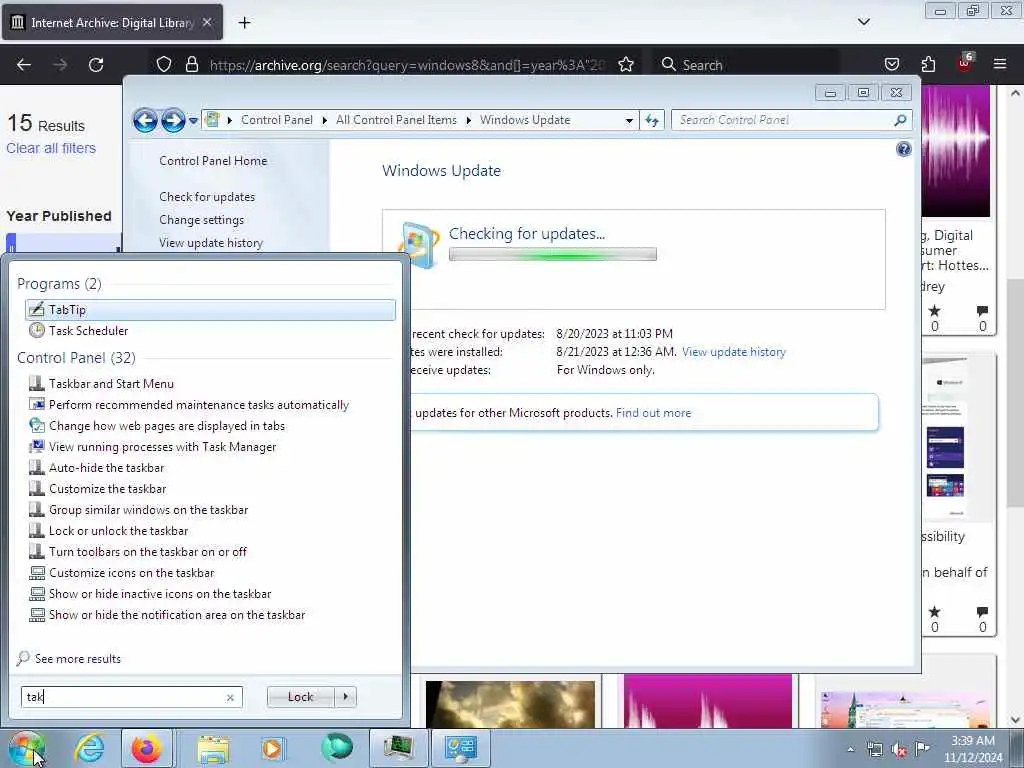Save page to Pocket
The image size is (1024, 768).
coord(891,65)
